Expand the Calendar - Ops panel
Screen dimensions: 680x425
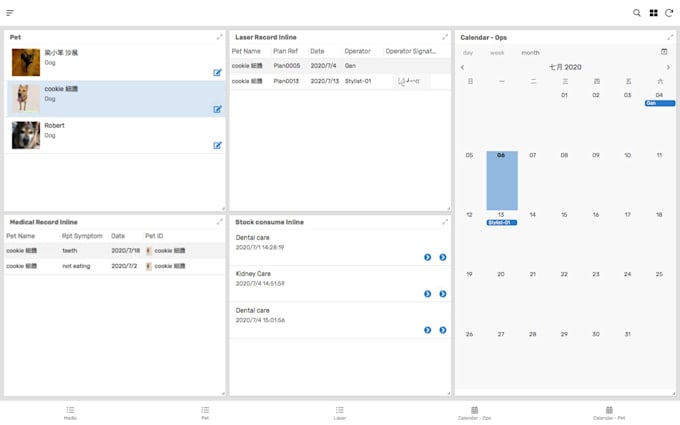(x=669, y=37)
